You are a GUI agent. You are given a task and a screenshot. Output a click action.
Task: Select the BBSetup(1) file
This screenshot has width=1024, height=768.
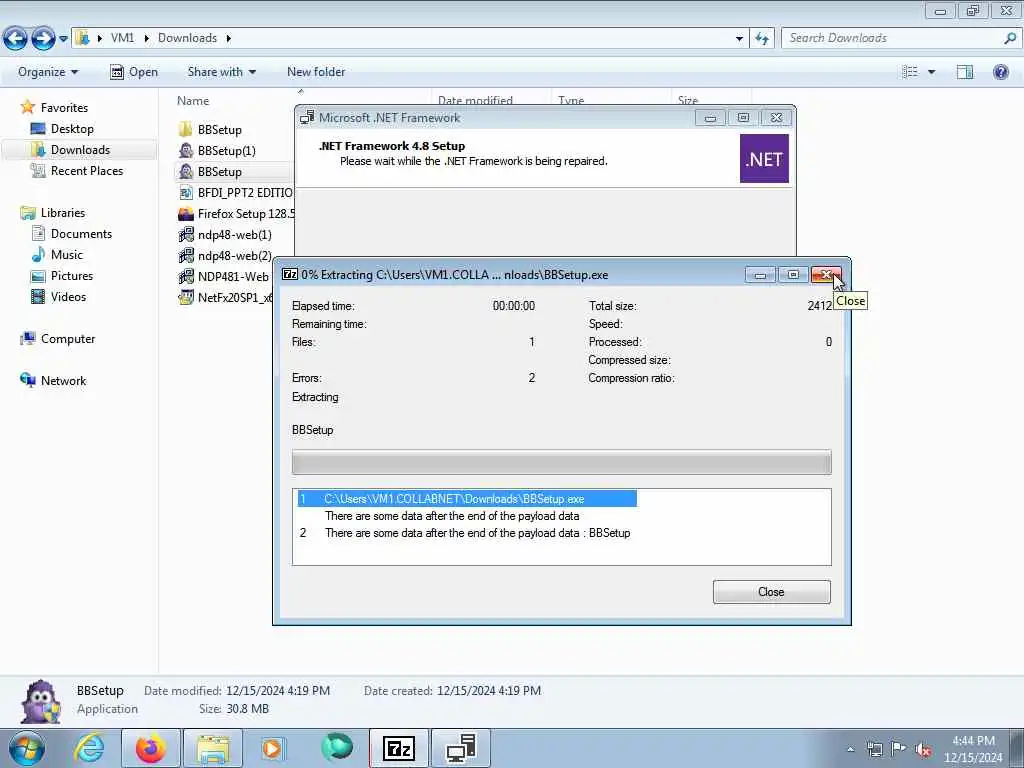click(x=217, y=151)
